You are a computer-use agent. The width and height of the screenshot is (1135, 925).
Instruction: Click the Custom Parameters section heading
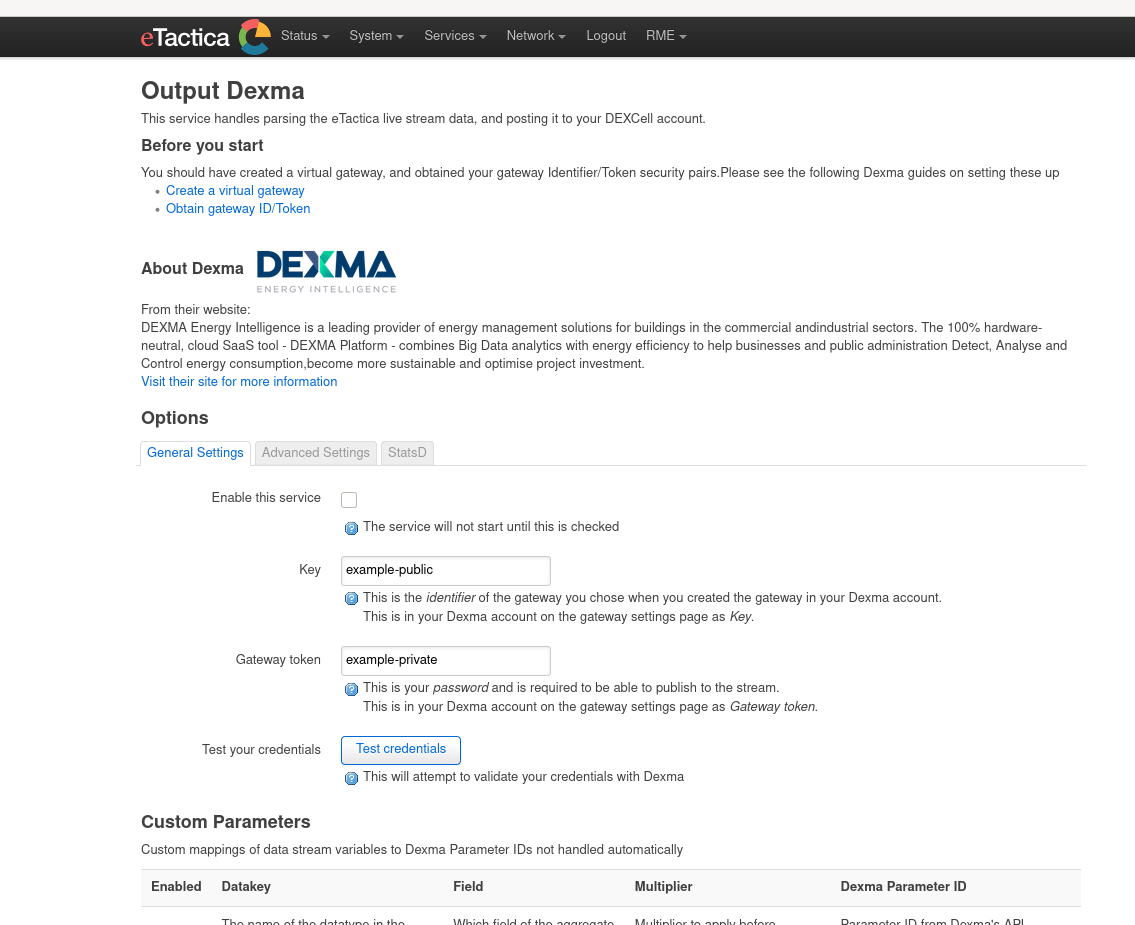click(x=226, y=822)
